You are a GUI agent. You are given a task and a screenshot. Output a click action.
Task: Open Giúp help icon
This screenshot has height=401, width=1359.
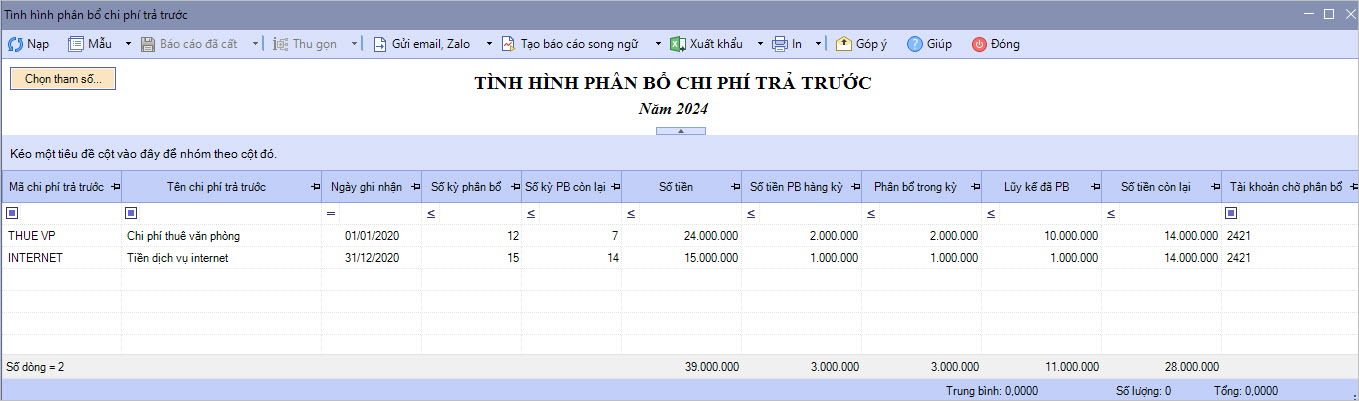[x=914, y=44]
